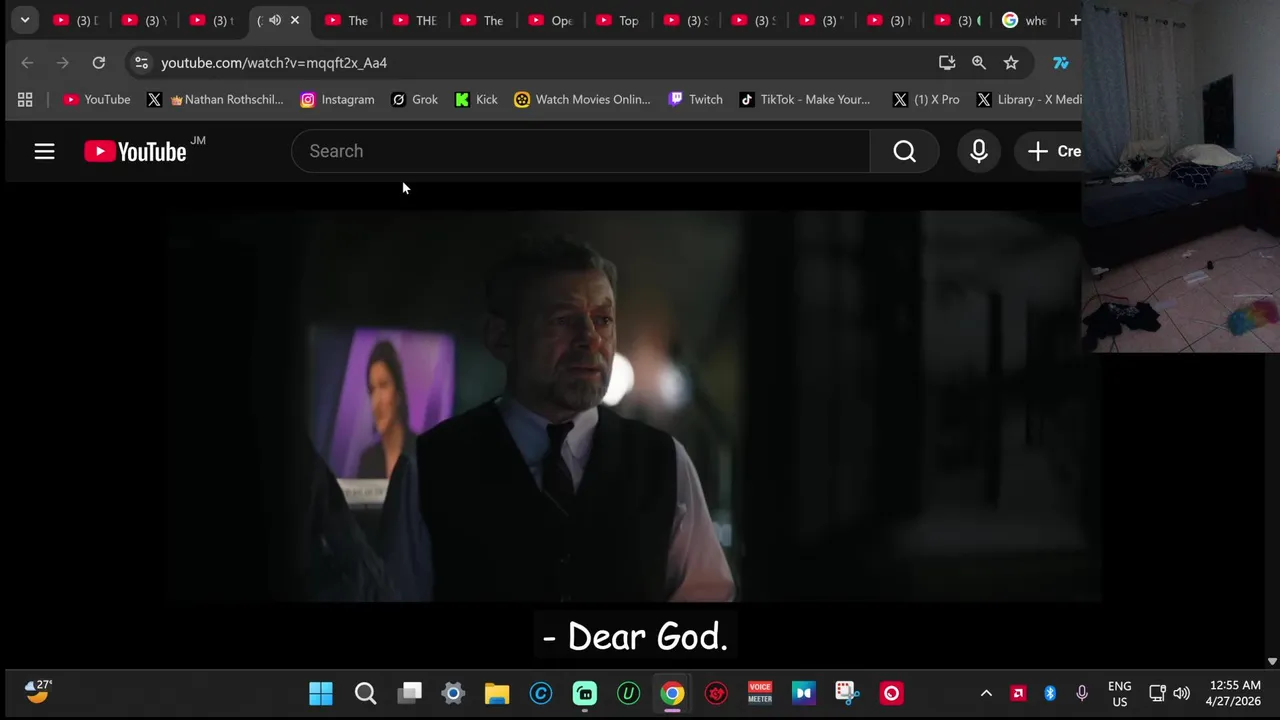This screenshot has width=1280, height=720.
Task: Click the magnifier search submit button
Action: pos(904,151)
